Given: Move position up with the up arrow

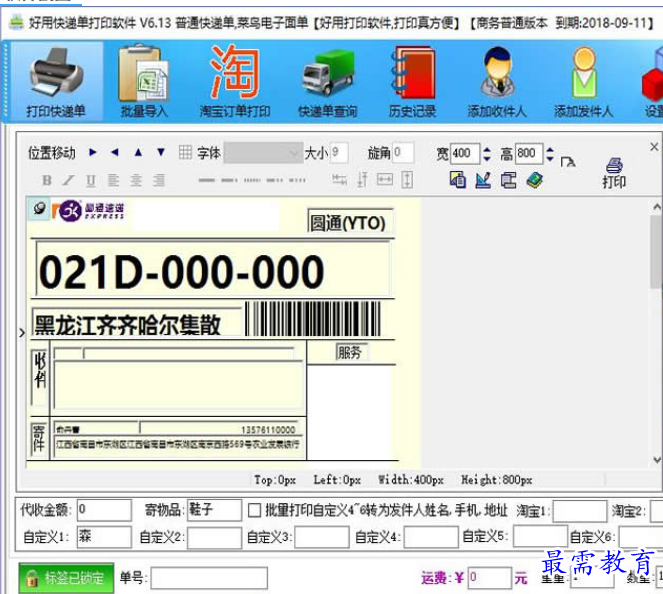Looking at the screenshot, I should point(138,152).
